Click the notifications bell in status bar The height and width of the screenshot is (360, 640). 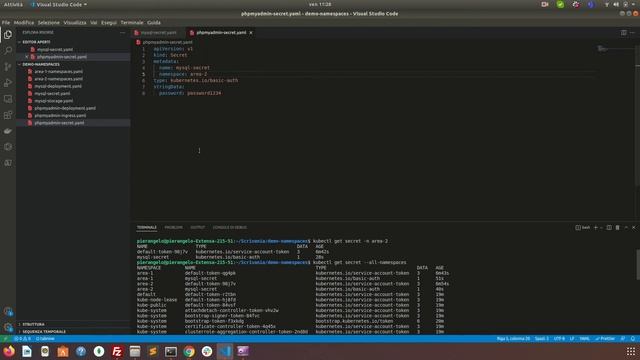coord(633,339)
